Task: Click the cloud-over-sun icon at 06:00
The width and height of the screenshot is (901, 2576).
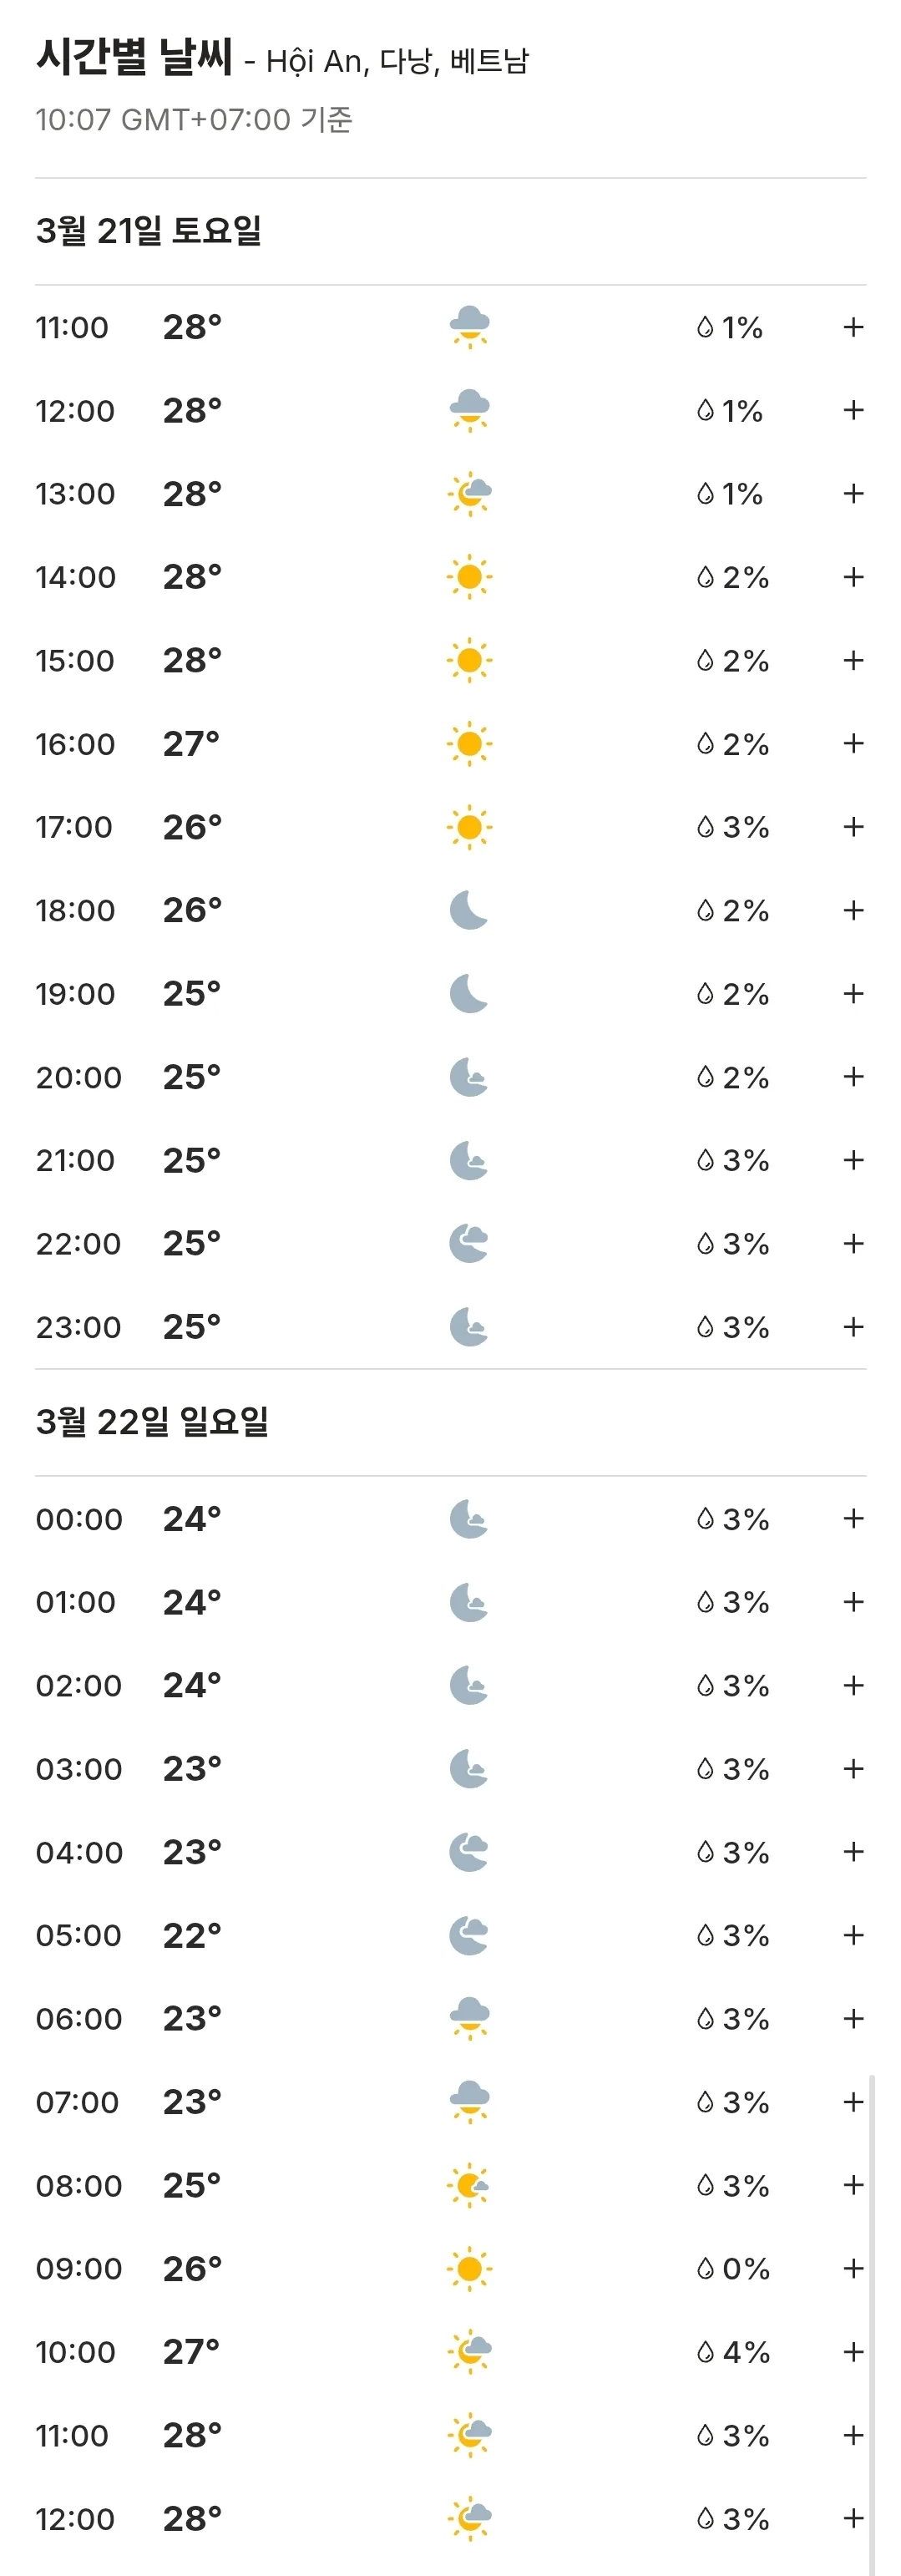Action: click(x=469, y=2019)
